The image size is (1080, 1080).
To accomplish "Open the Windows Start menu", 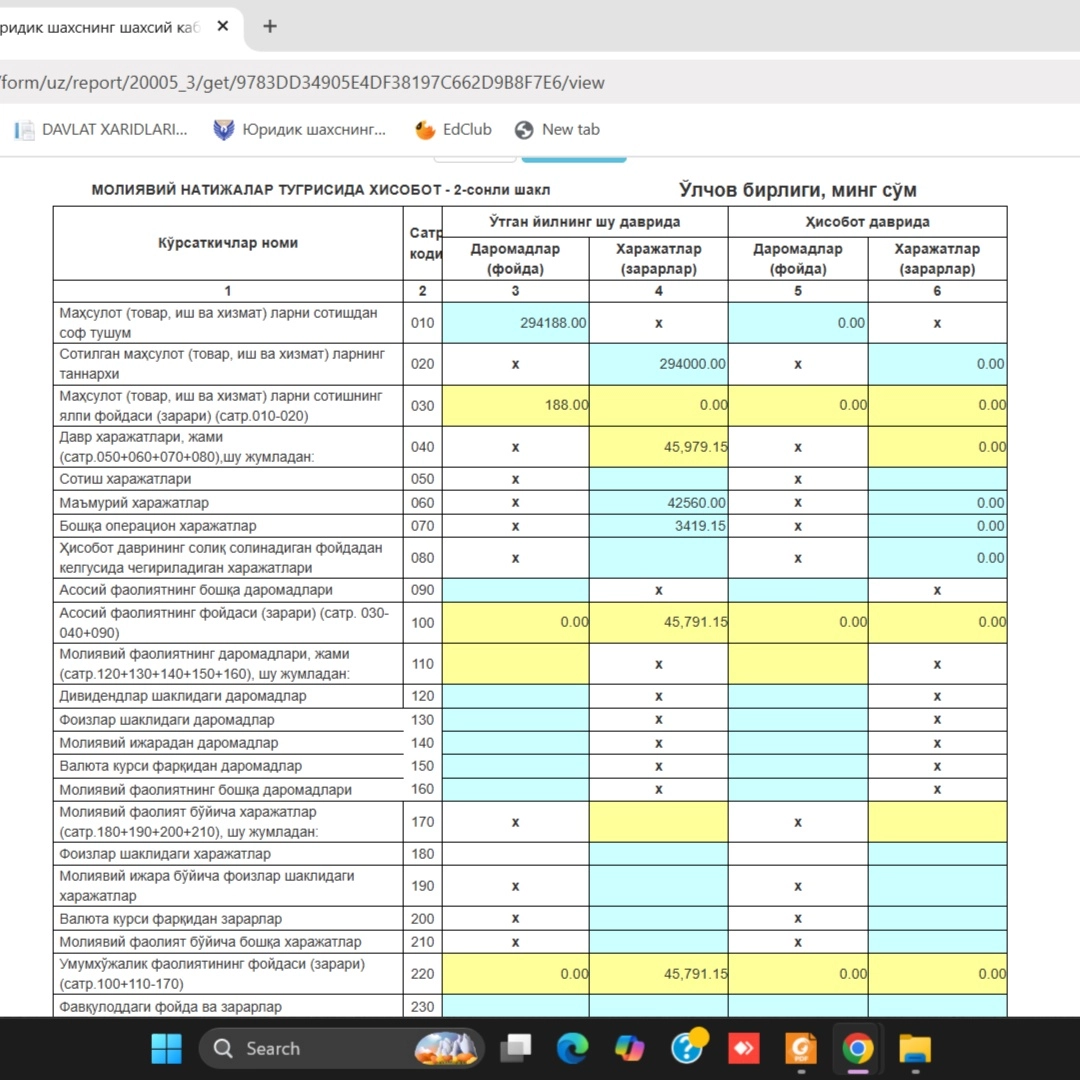I will [167, 1048].
